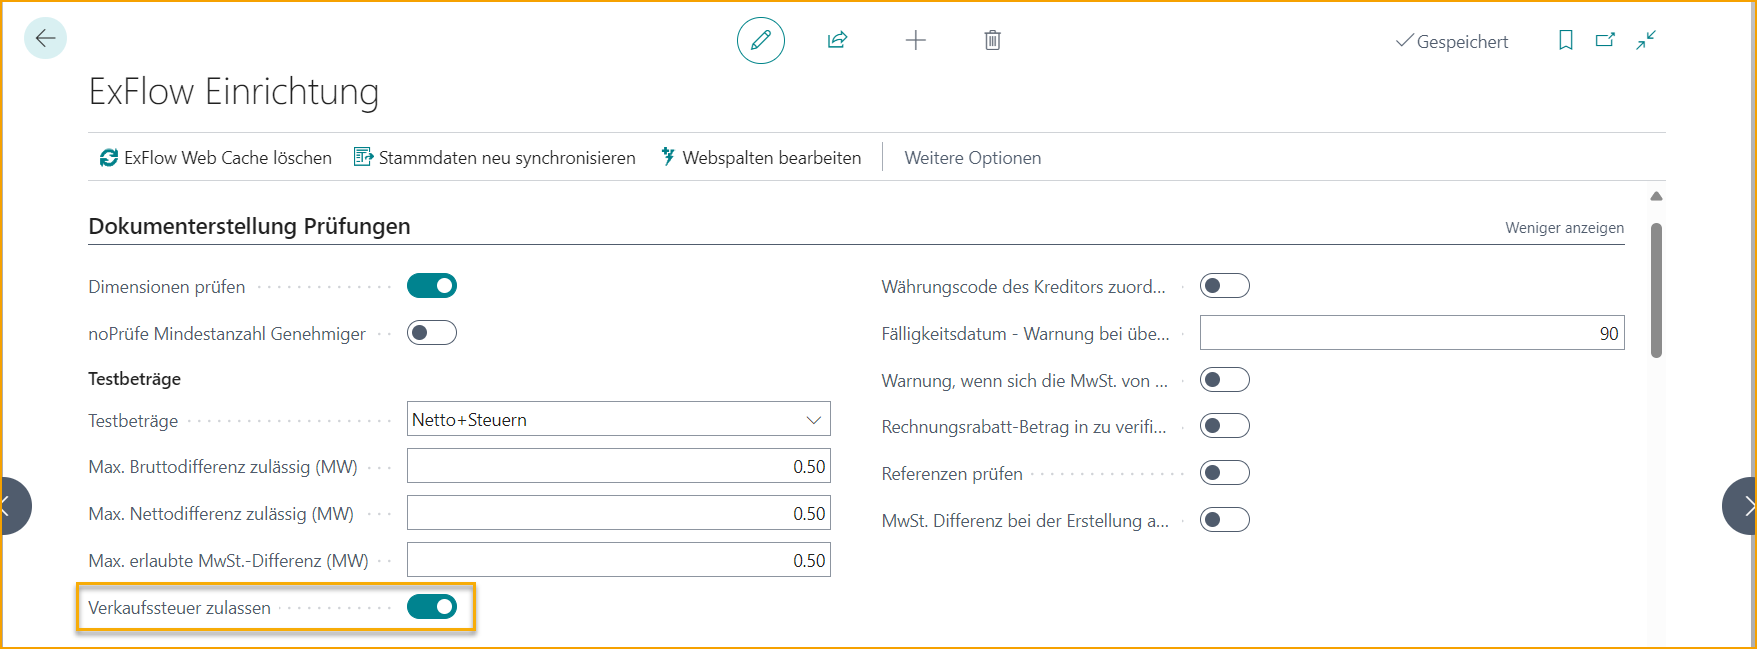The height and width of the screenshot is (649, 1757).
Task: Toggle MwSt. Differenz bei der Erstellung switch
Action: pyautogui.click(x=1225, y=520)
